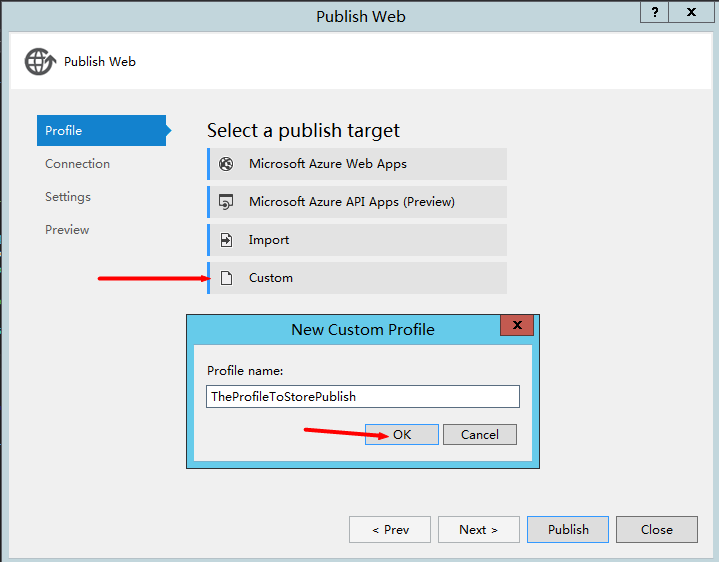The image size is (719, 562).
Task: Go to the Settings step
Action: (x=68, y=197)
